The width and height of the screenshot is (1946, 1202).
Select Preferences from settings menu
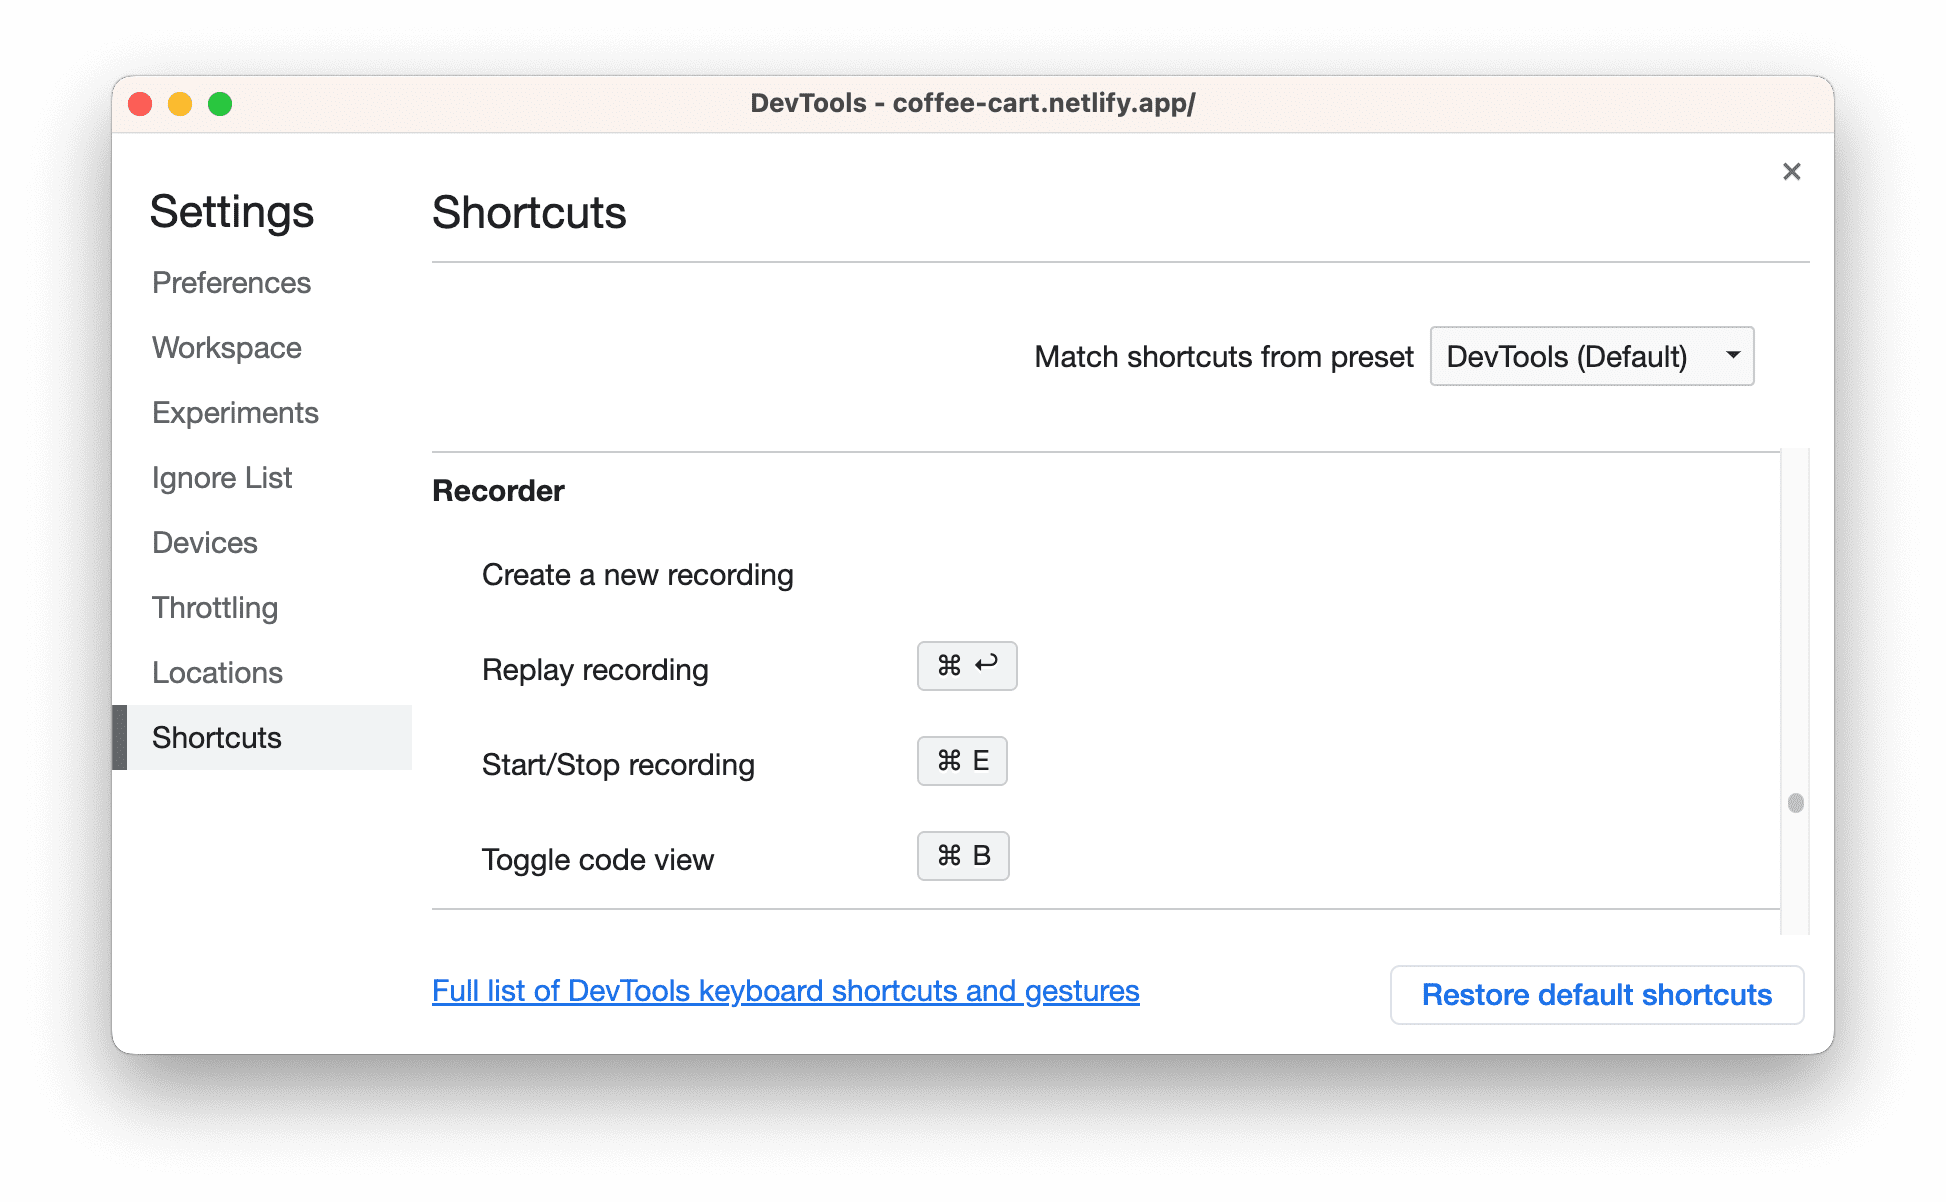231,282
